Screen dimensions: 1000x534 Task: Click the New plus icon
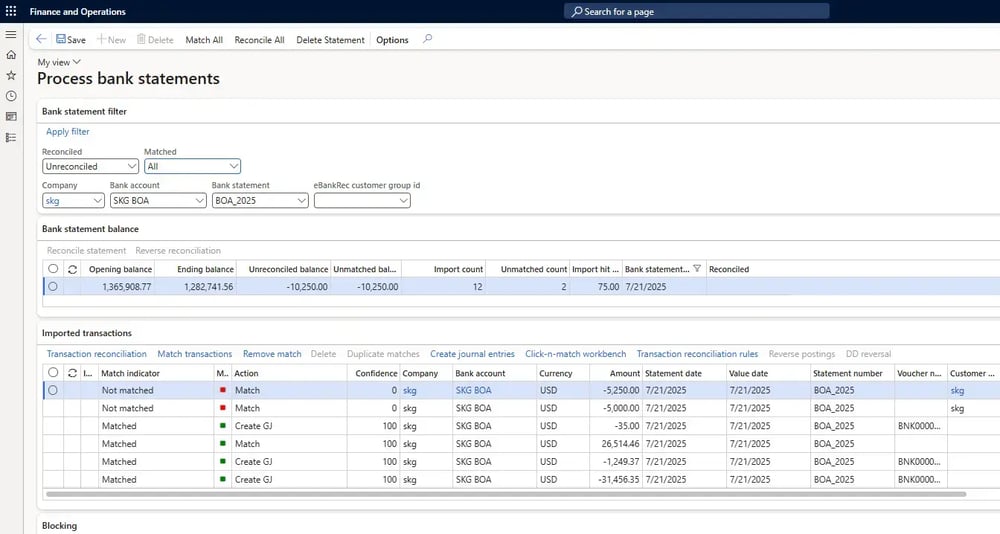(x=101, y=39)
